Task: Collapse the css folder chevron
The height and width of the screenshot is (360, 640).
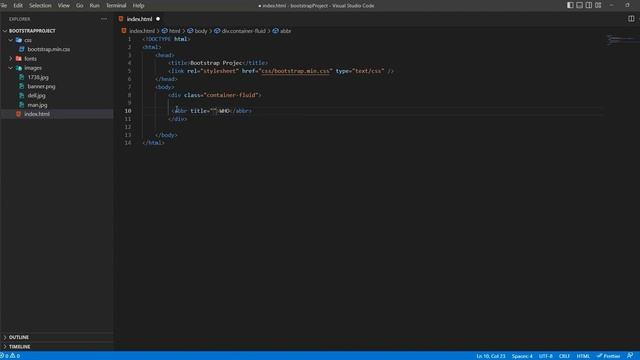Action: click(11, 40)
